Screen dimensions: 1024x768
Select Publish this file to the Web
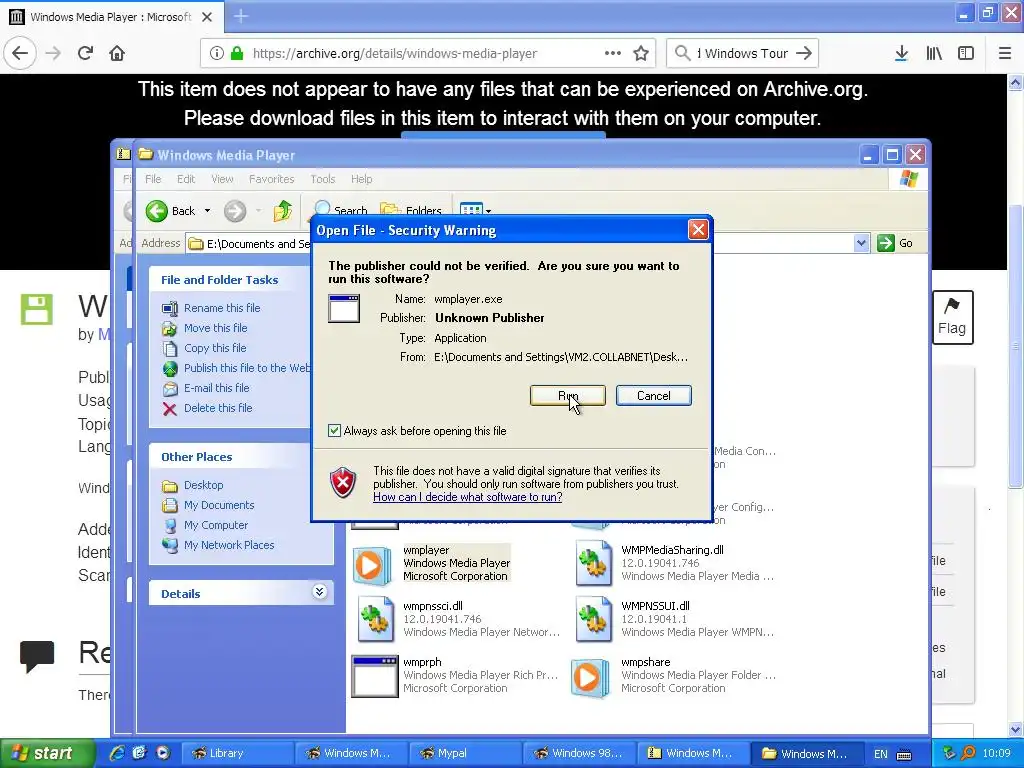pyautogui.click(x=247, y=368)
